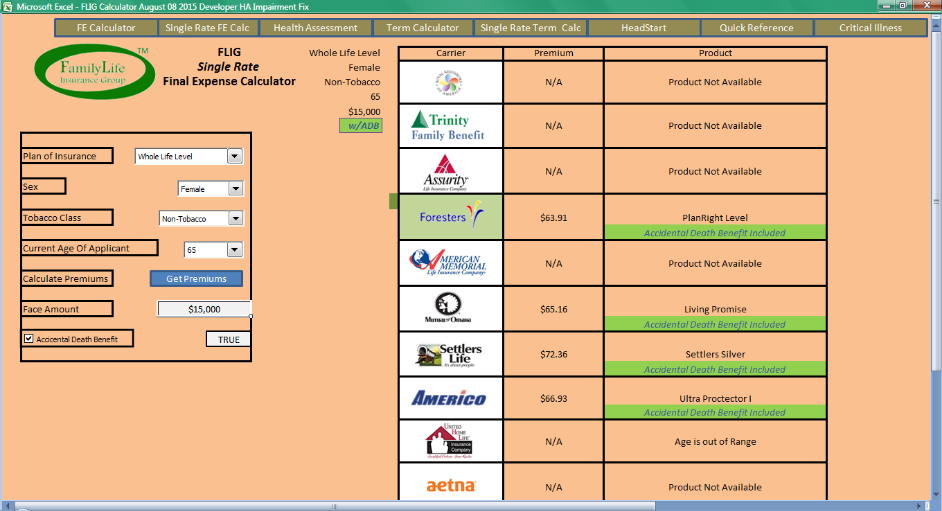
Task: Click the Premium column header
Action: (553, 53)
